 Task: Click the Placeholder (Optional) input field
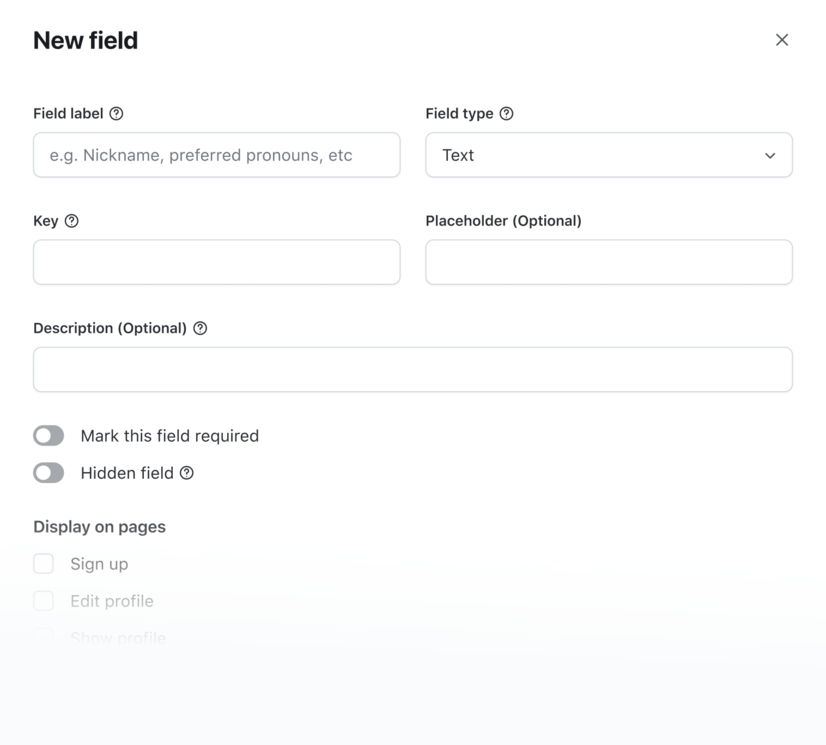pos(609,262)
